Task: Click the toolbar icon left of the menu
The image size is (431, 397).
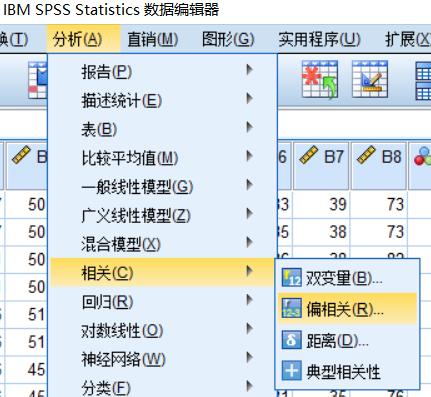Action: [37, 80]
